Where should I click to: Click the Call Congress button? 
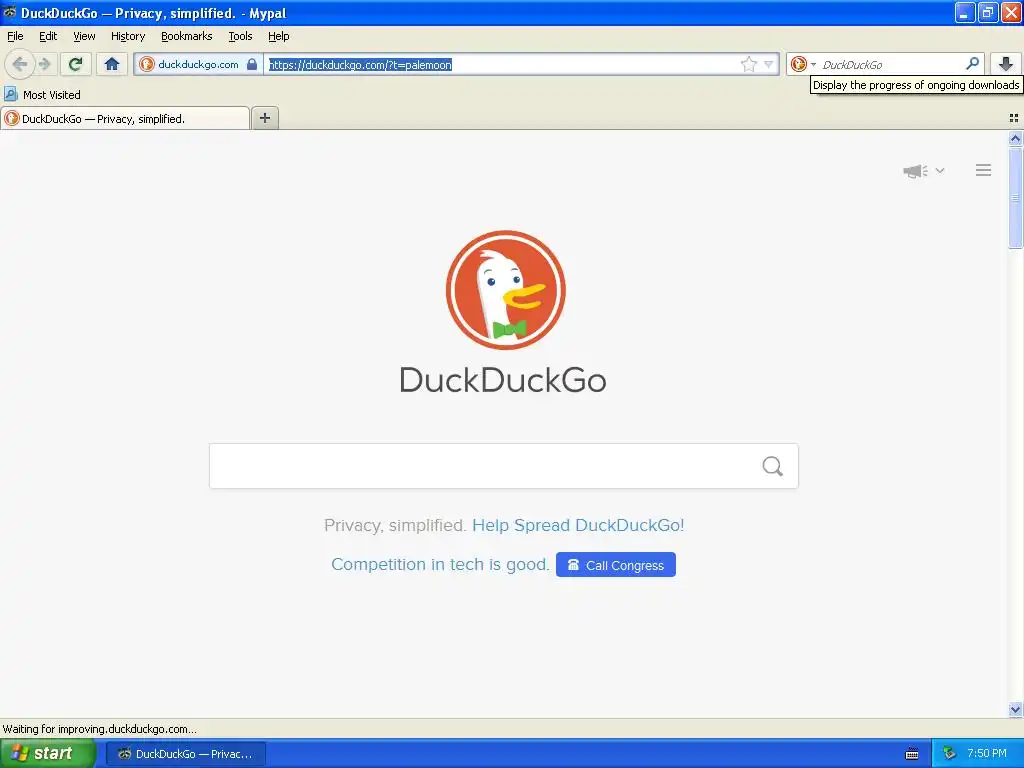616,565
